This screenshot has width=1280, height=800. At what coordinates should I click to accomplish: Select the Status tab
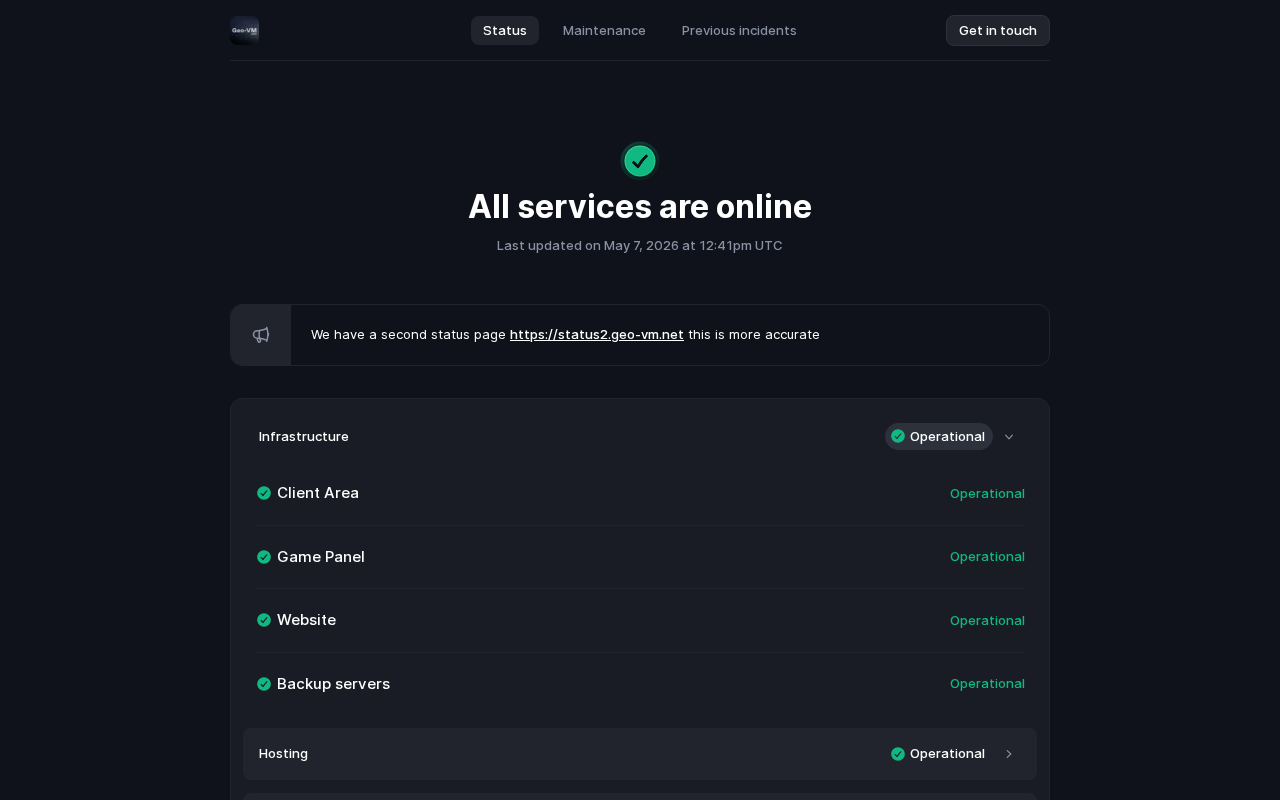point(505,30)
